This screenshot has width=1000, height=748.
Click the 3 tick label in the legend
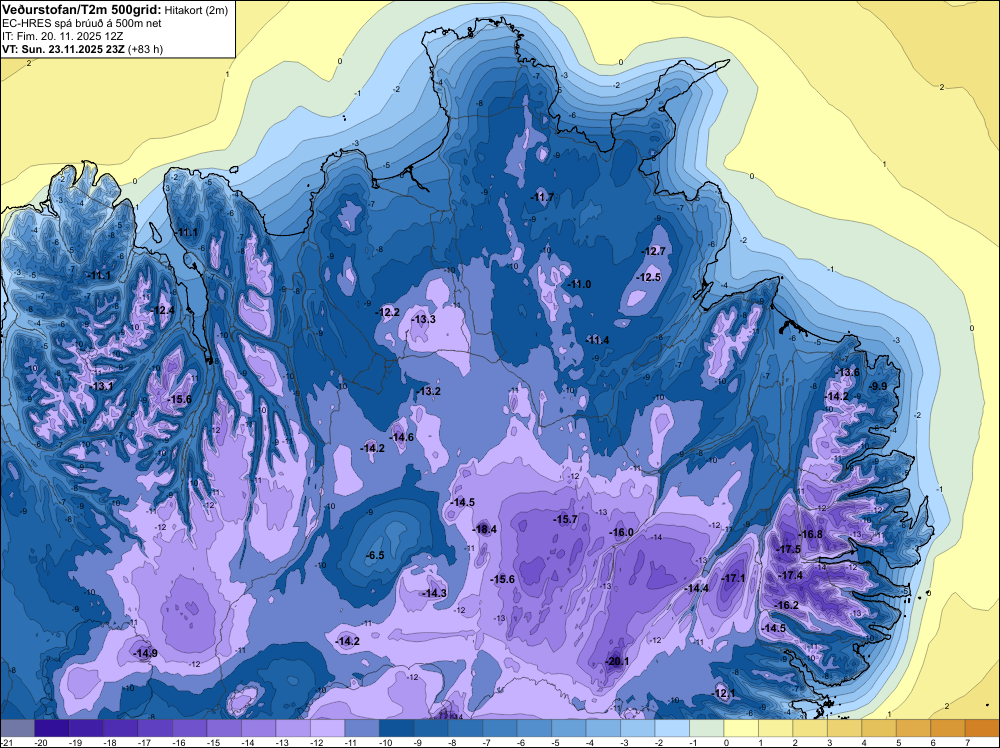(x=829, y=742)
